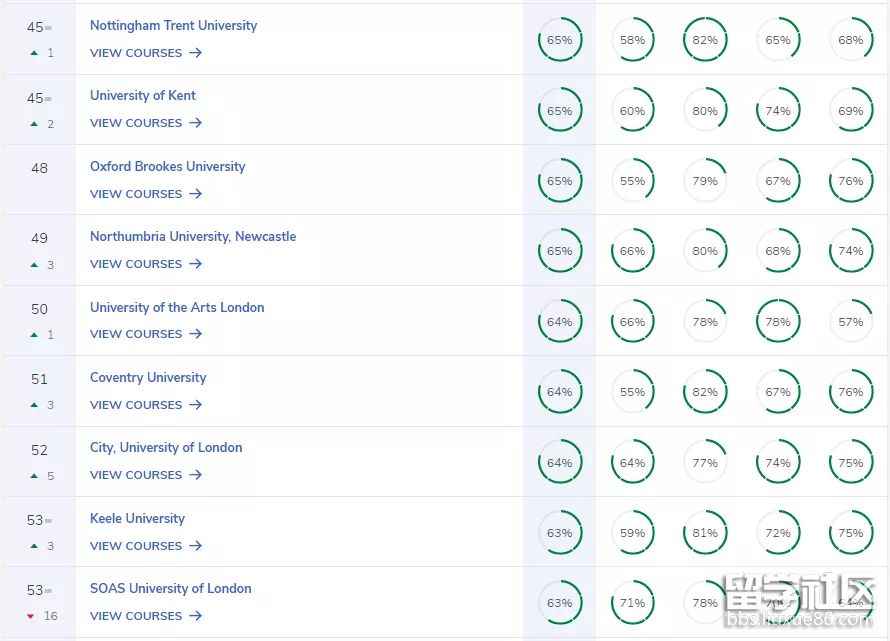
Task: Click Northumbria University's green rank-up arrow
Action: [x=34, y=265]
